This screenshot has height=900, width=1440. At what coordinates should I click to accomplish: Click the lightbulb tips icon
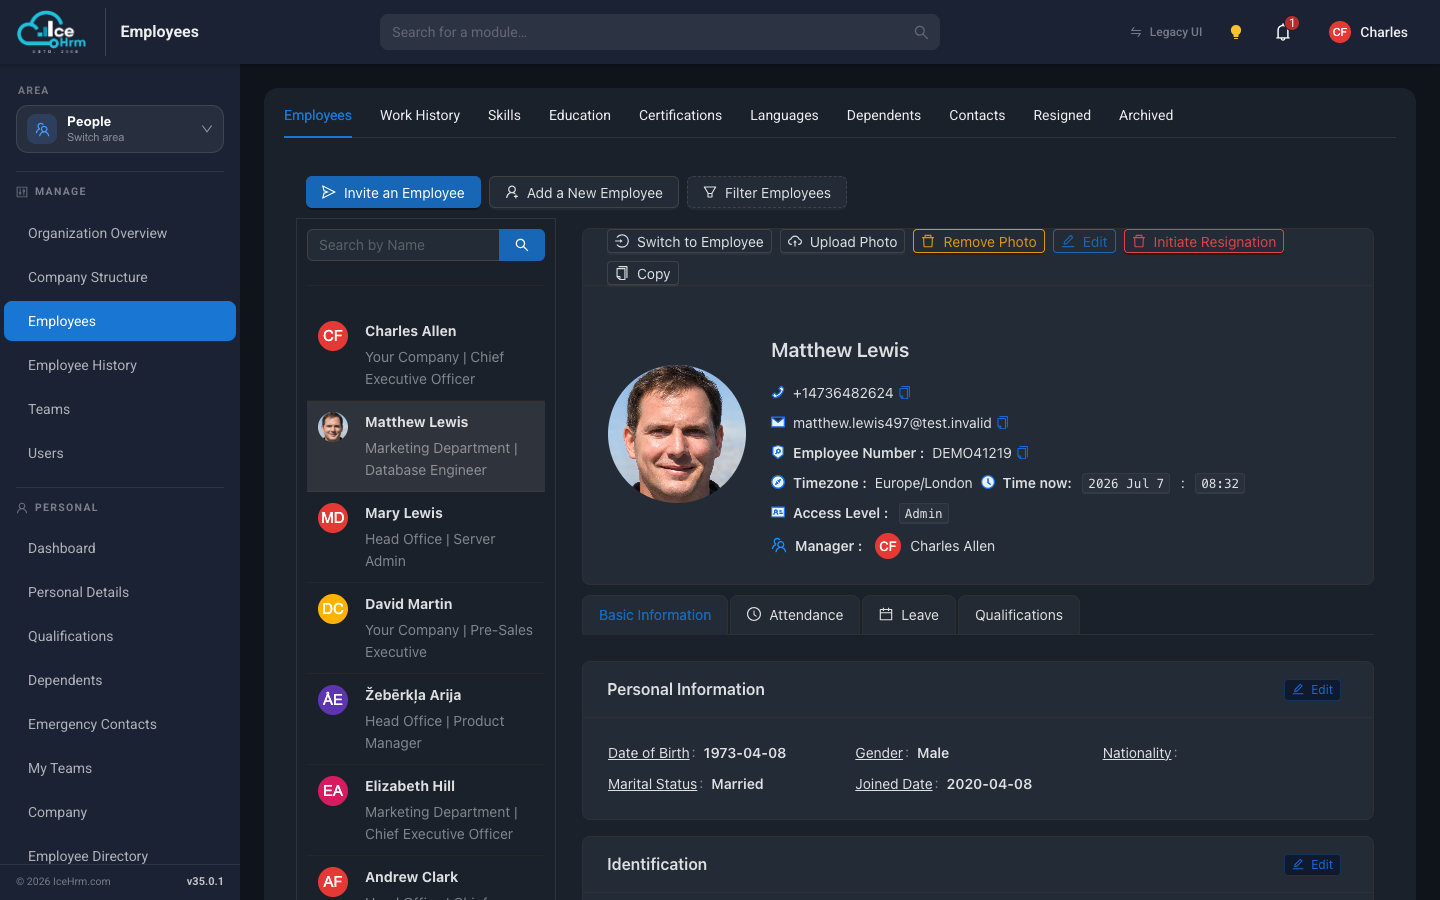(x=1236, y=32)
